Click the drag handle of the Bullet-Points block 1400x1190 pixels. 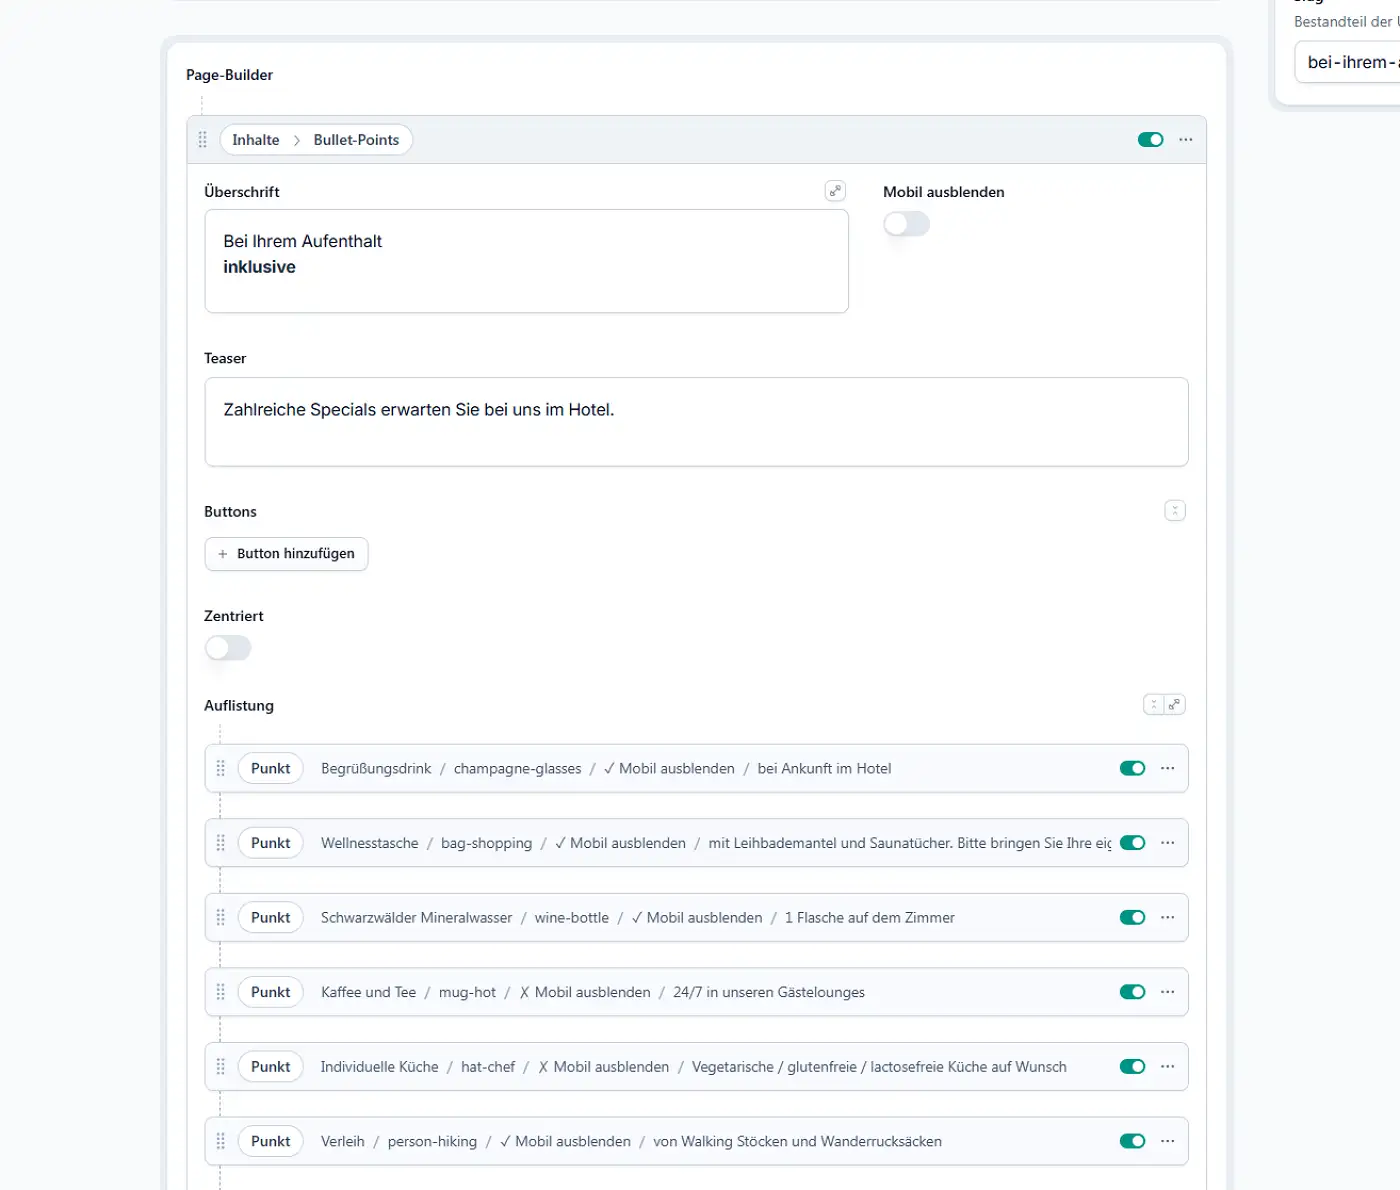pyautogui.click(x=203, y=140)
